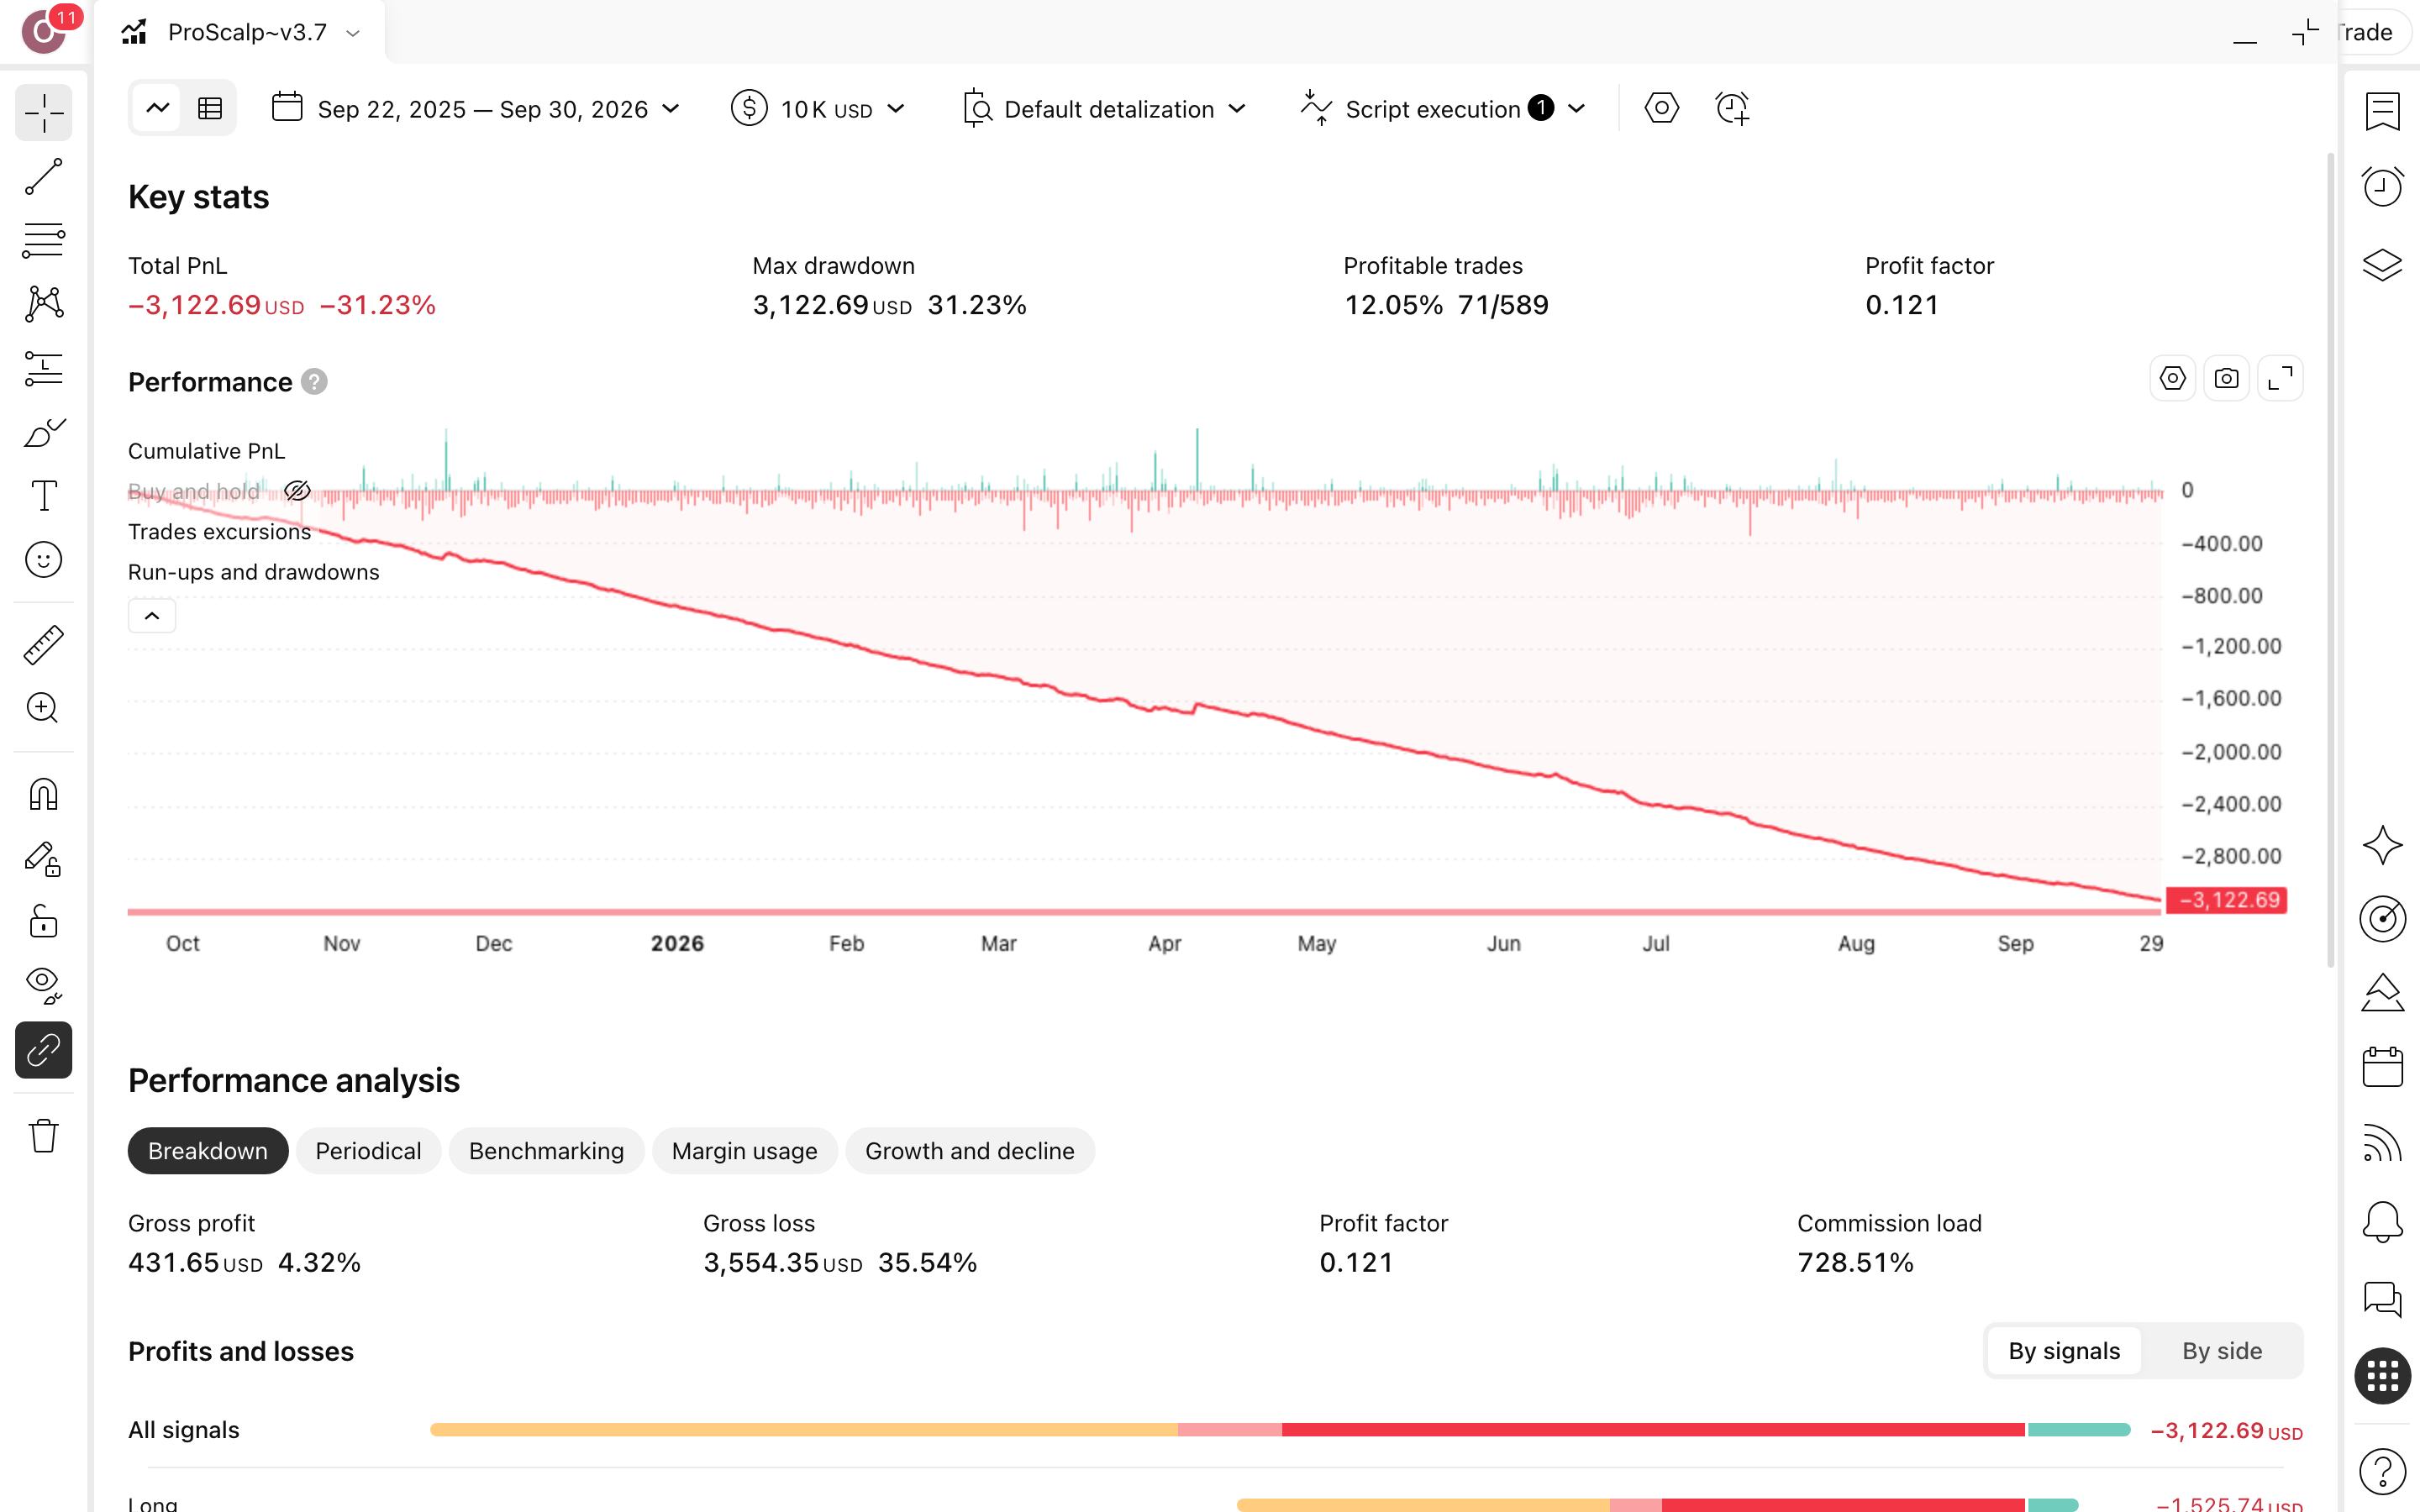2420x1512 pixels.
Task: Open performance chart settings hexagon
Action: pos(2172,379)
